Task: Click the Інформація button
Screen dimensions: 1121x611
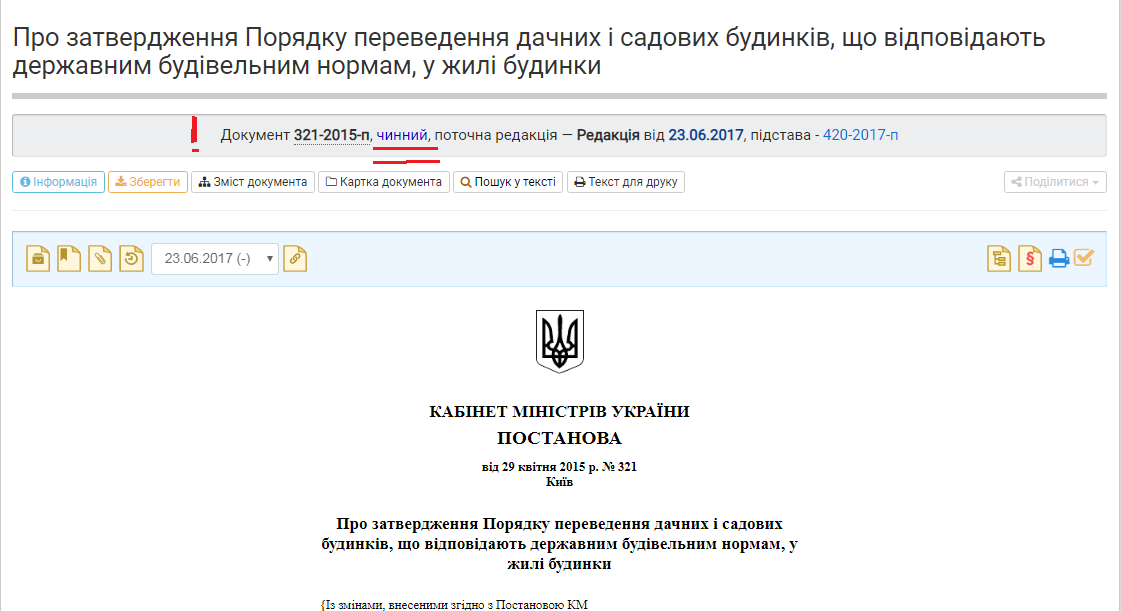Action: tap(59, 182)
